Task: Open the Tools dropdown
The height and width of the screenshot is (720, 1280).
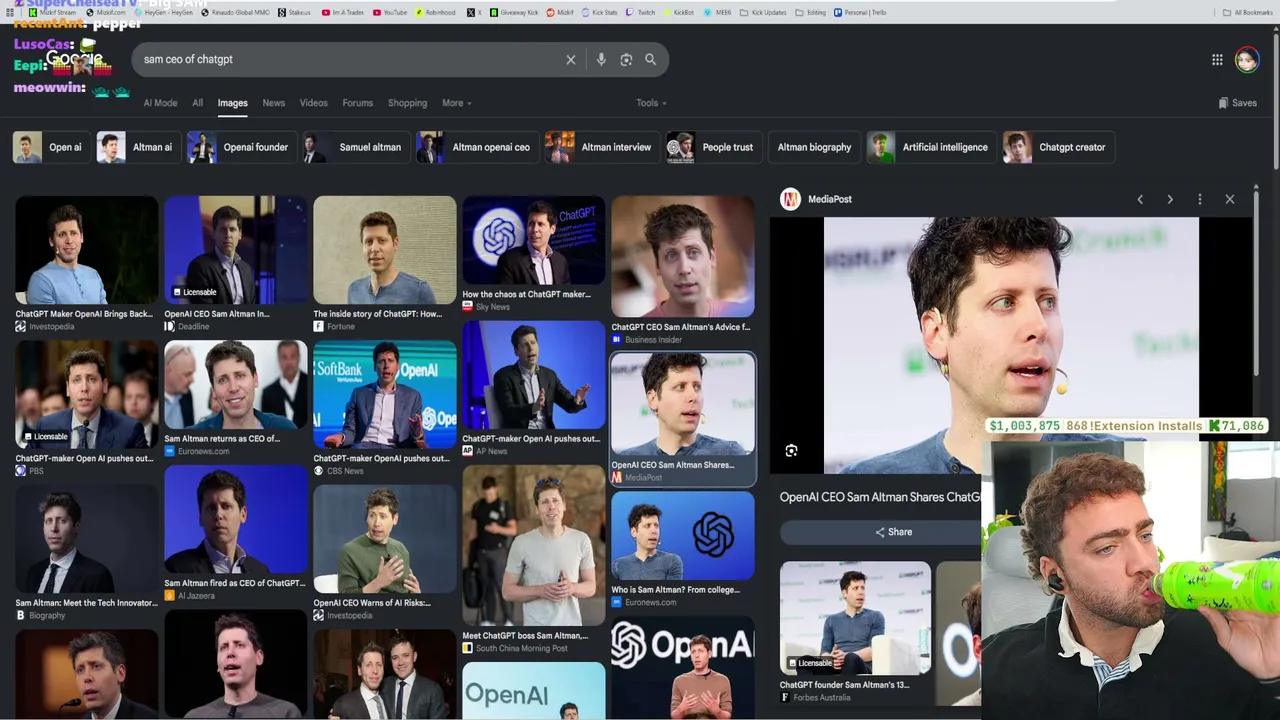Action: point(651,103)
